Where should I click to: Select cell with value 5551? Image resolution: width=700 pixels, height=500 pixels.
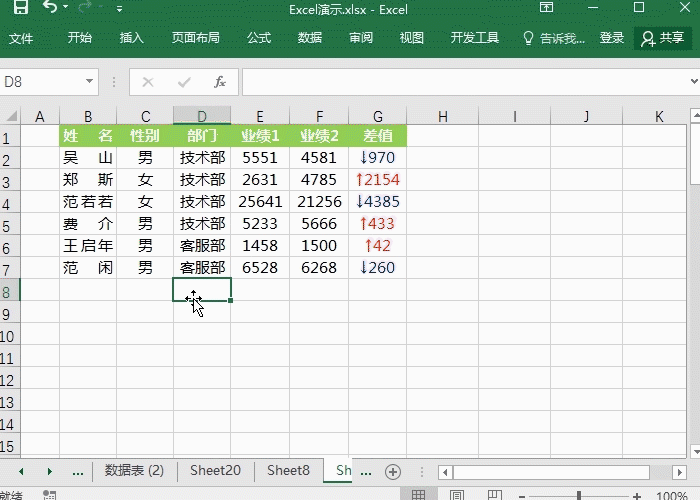coord(260,158)
